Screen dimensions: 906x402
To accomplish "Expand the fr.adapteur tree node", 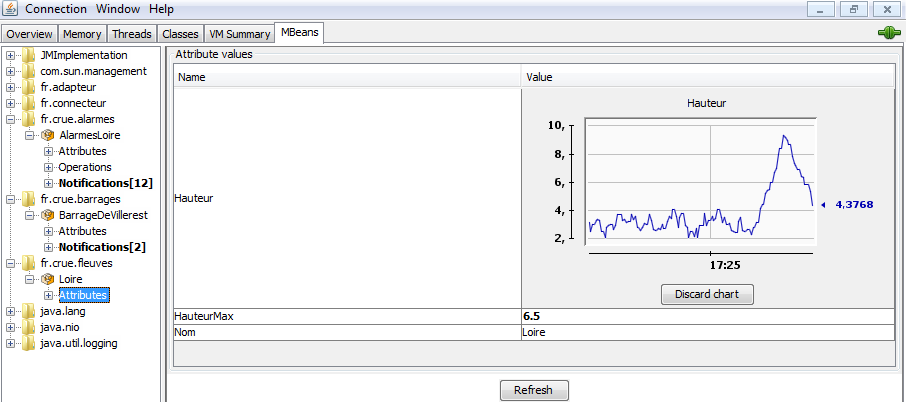I will click(10, 87).
